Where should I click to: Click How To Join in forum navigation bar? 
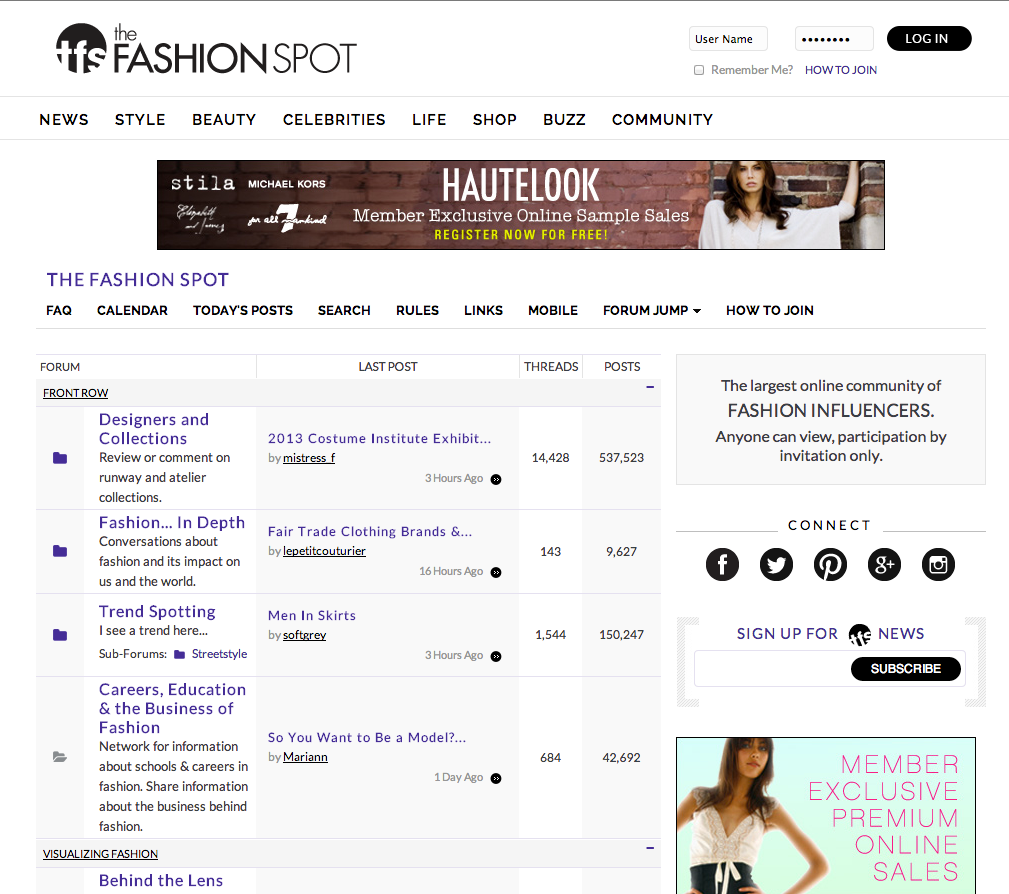coord(770,310)
